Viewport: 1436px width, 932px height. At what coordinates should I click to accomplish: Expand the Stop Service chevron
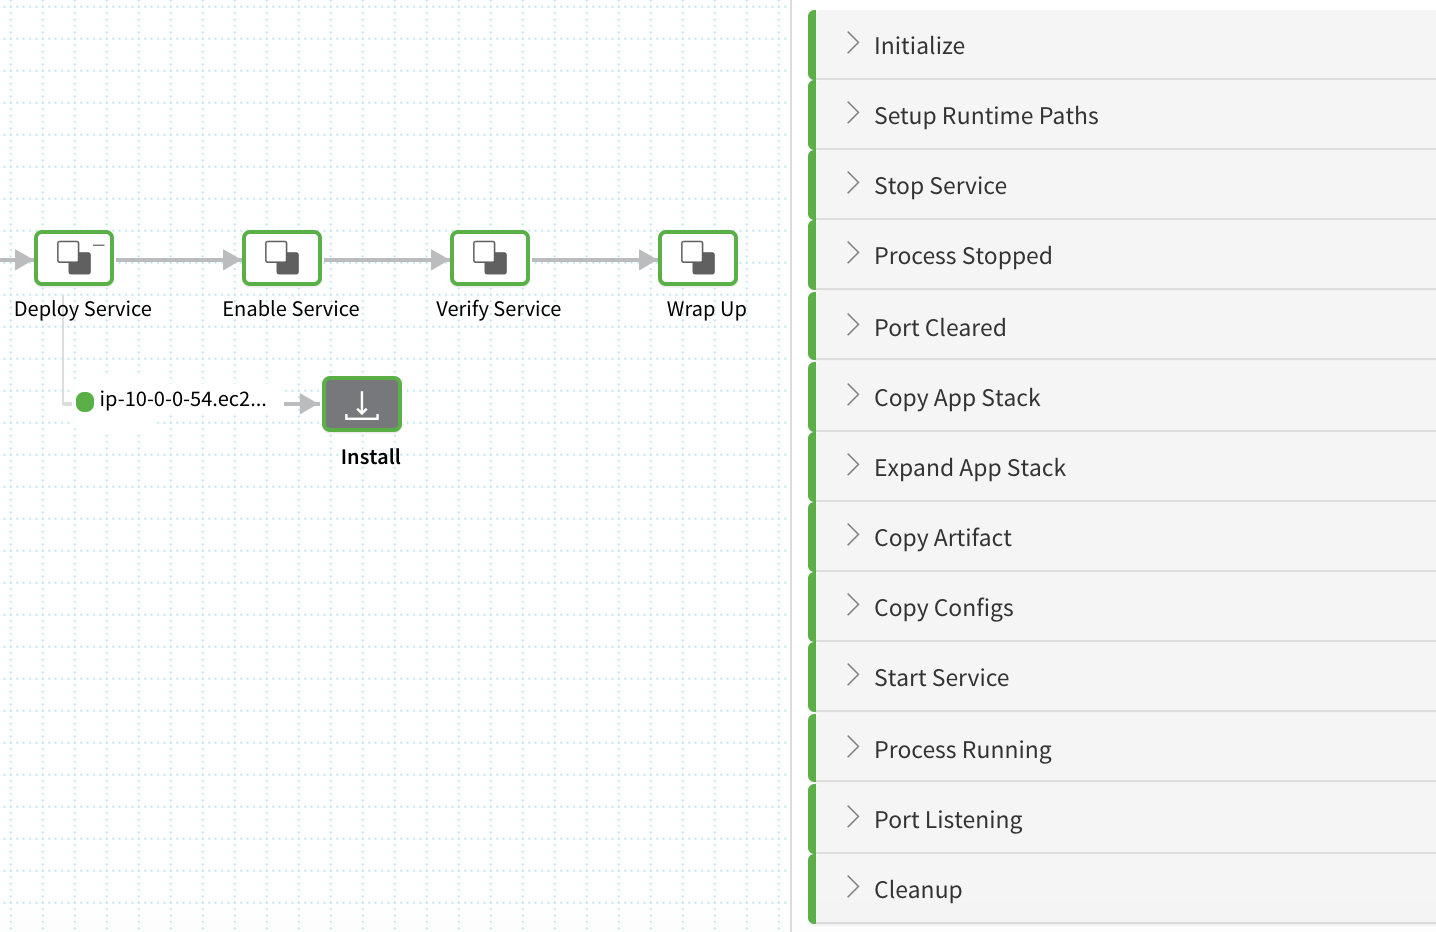pyautogui.click(x=853, y=183)
